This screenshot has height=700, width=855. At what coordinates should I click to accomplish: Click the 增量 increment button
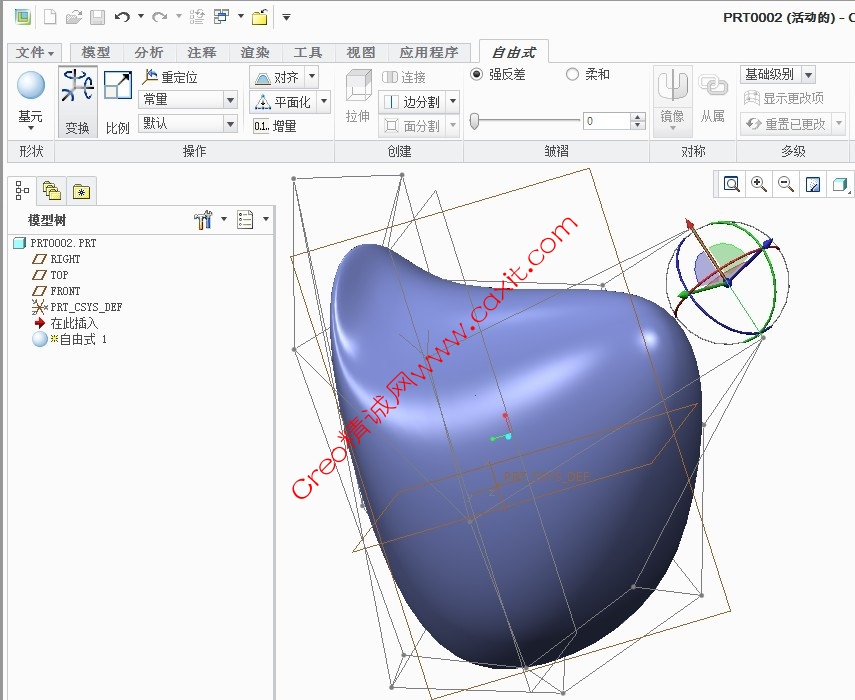[275, 126]
